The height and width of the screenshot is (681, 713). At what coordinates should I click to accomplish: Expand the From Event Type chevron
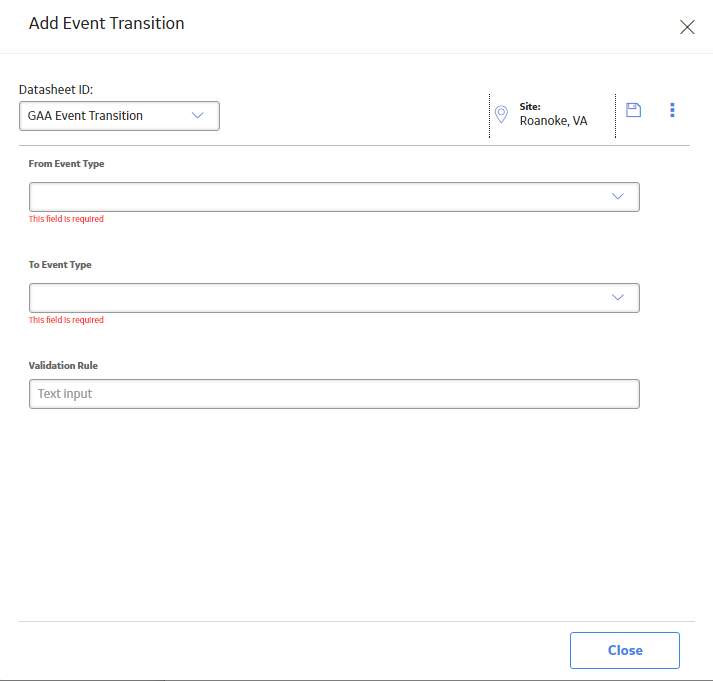618,196
